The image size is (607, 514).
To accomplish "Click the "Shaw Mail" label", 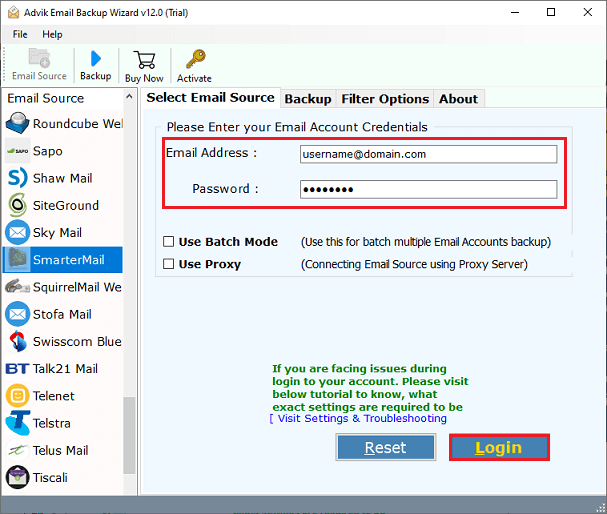I will 62,178.
